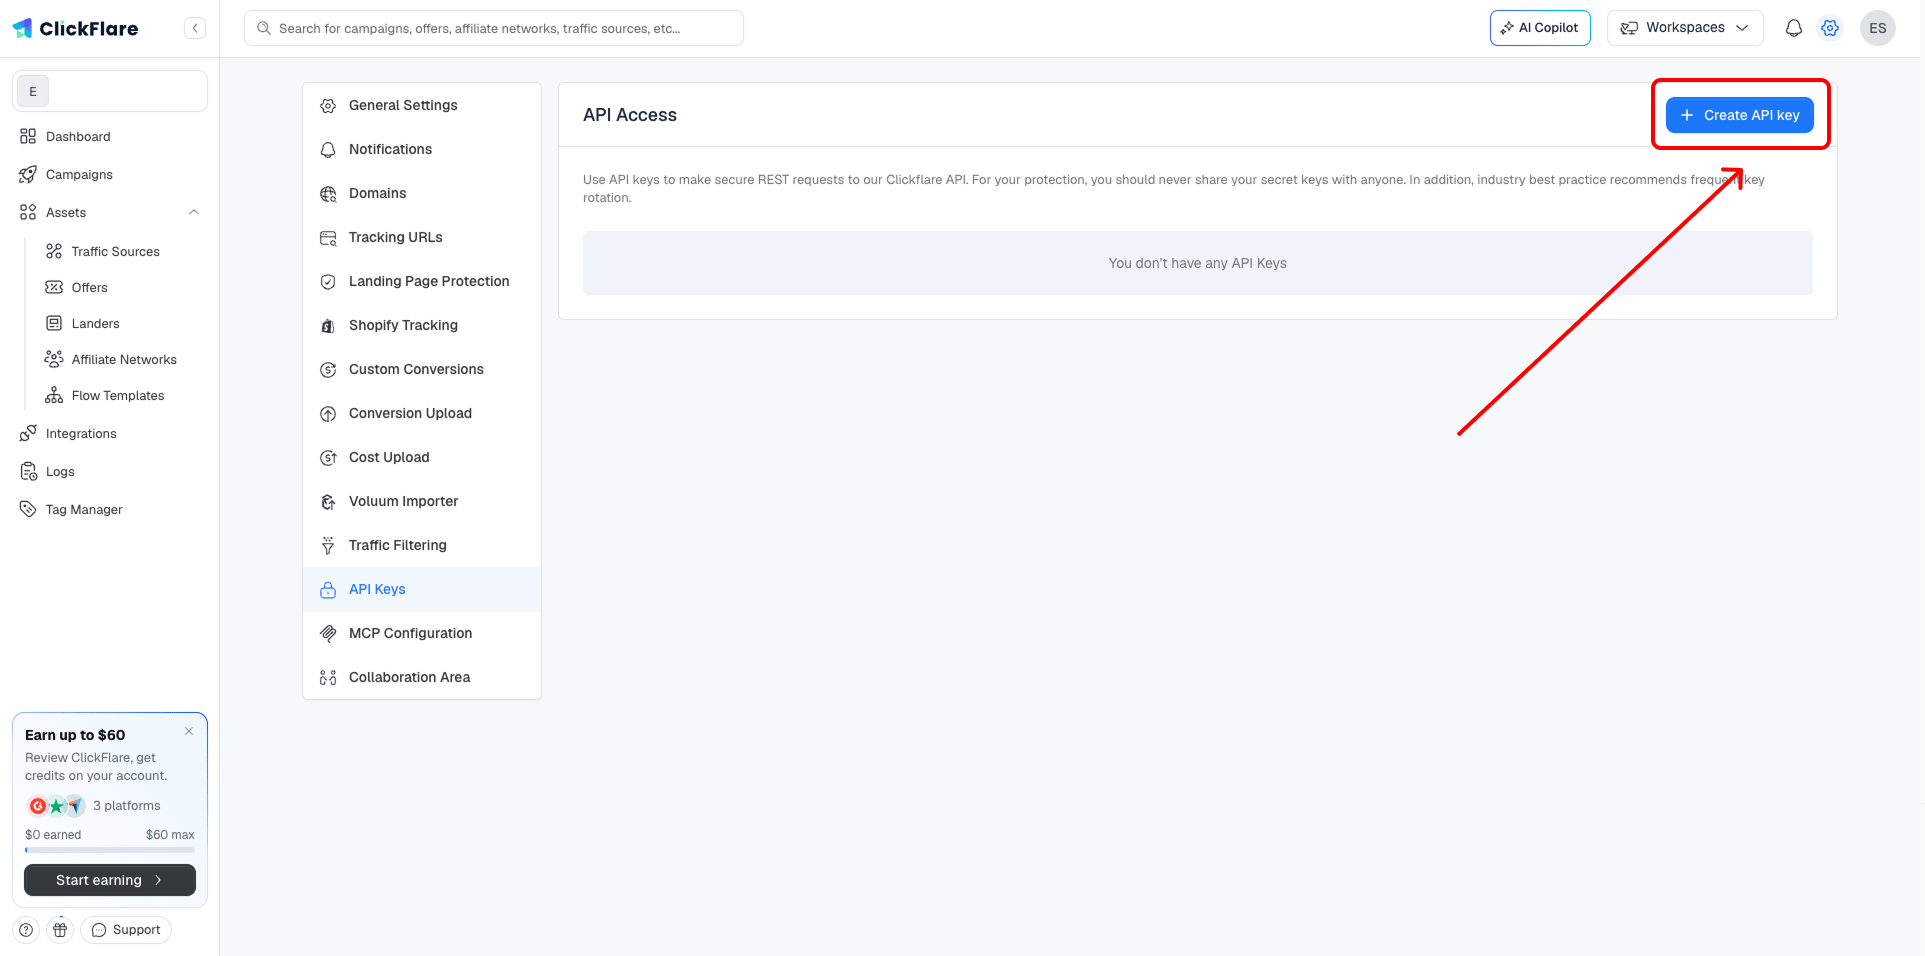Click the ClickFlare logo
Viewport: 1925px width, 956px height.
click(76, 28)
